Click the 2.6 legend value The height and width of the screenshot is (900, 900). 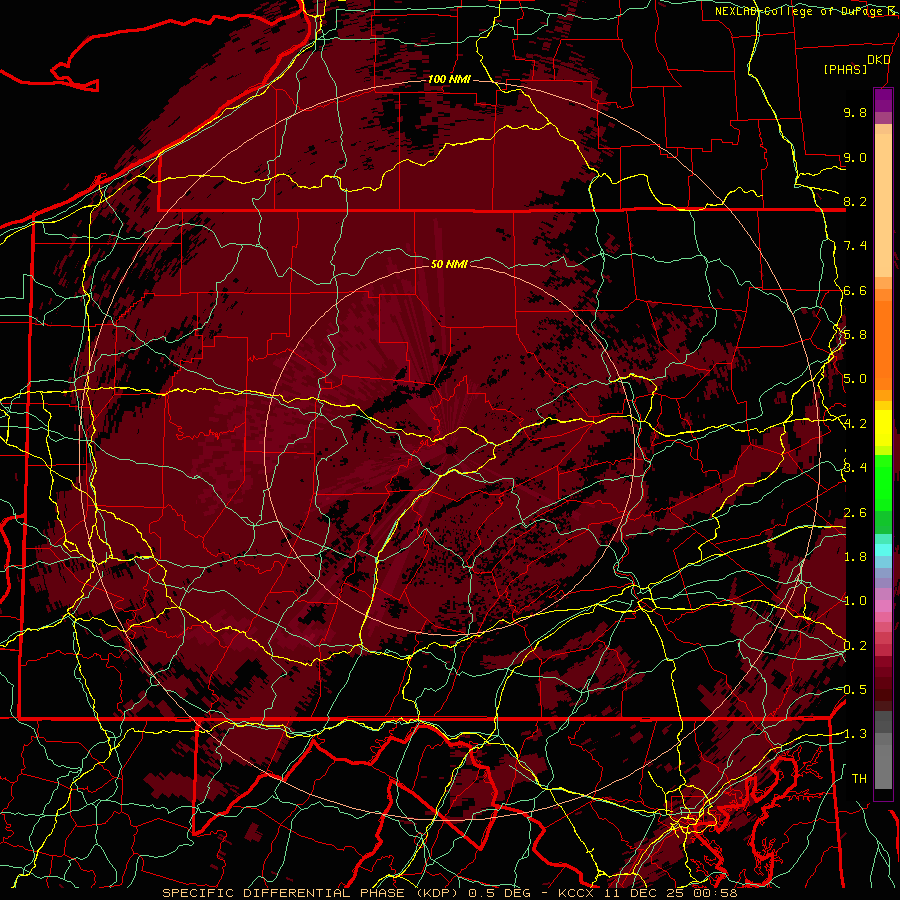click(x=855, y=513)
